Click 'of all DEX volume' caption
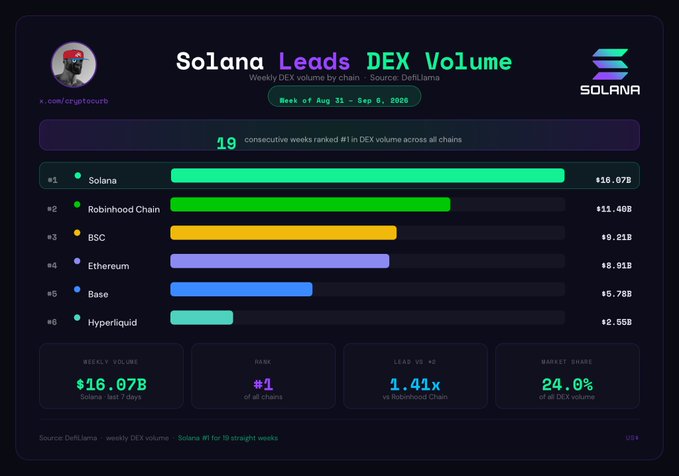Image resolution: width=679 pixels, height=476 pixels. click(x=567, y=397)
